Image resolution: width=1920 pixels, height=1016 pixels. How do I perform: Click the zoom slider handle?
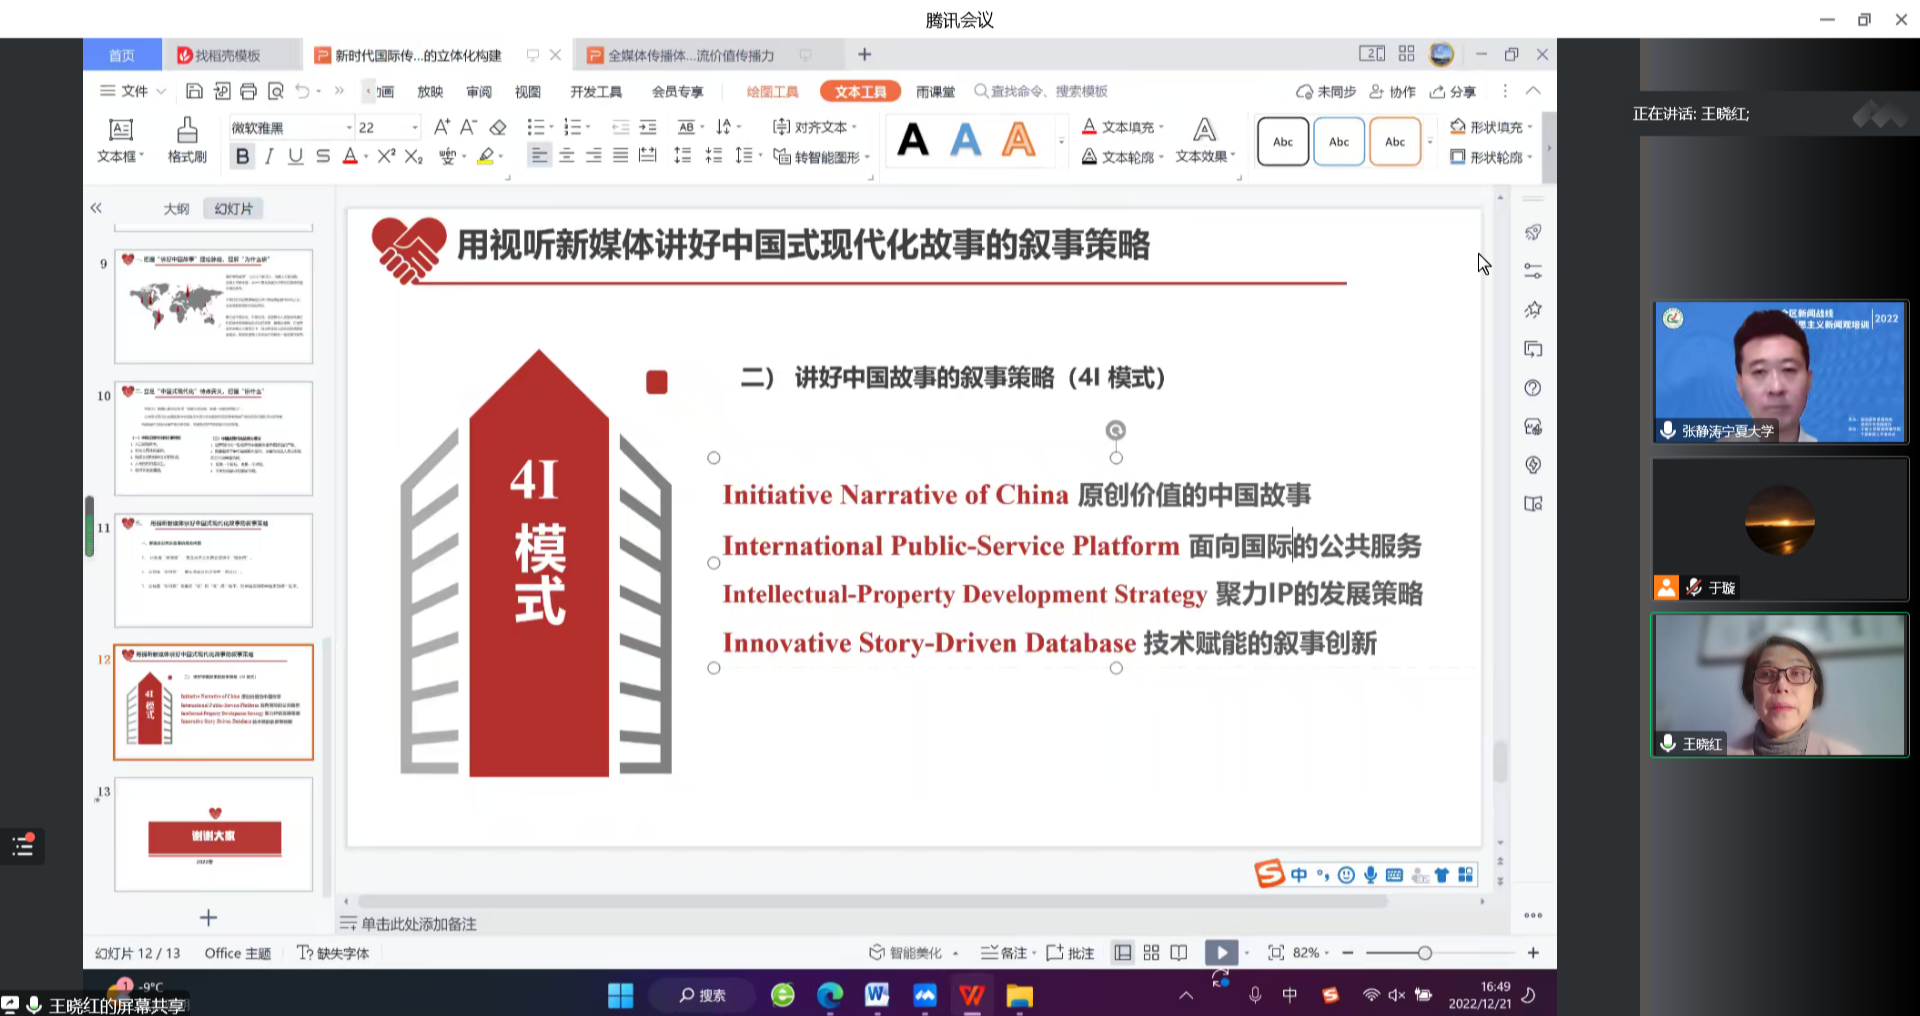1424,953
